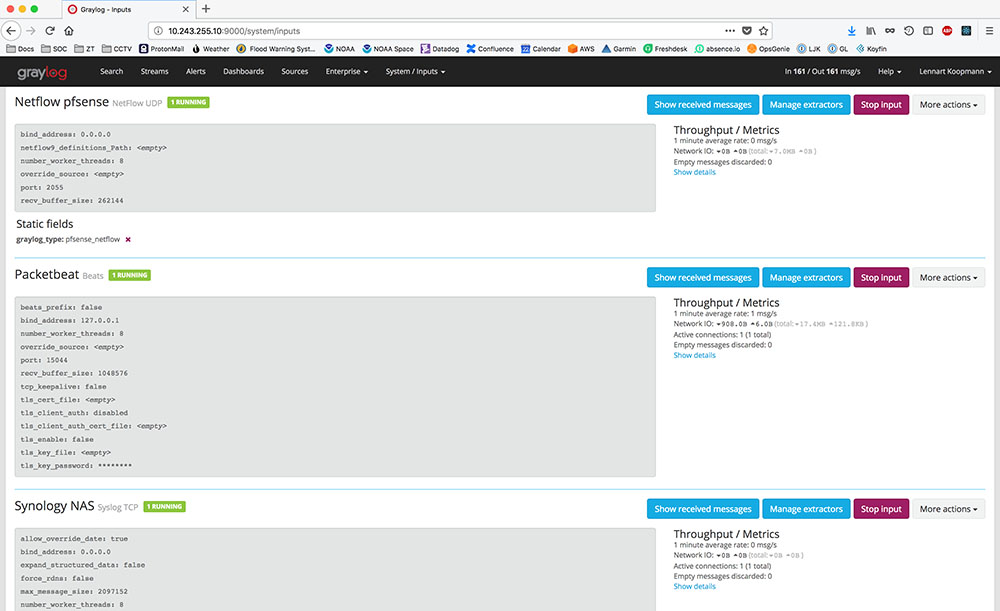Open the downloads panel

(851, 31)
